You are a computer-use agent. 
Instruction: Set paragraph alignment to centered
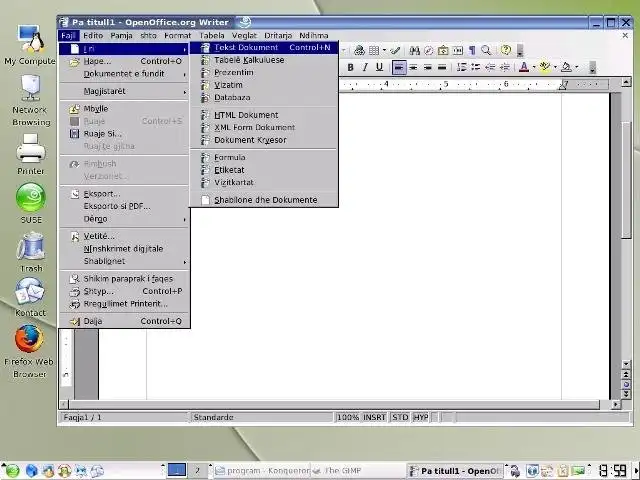(x=413, y=67)
